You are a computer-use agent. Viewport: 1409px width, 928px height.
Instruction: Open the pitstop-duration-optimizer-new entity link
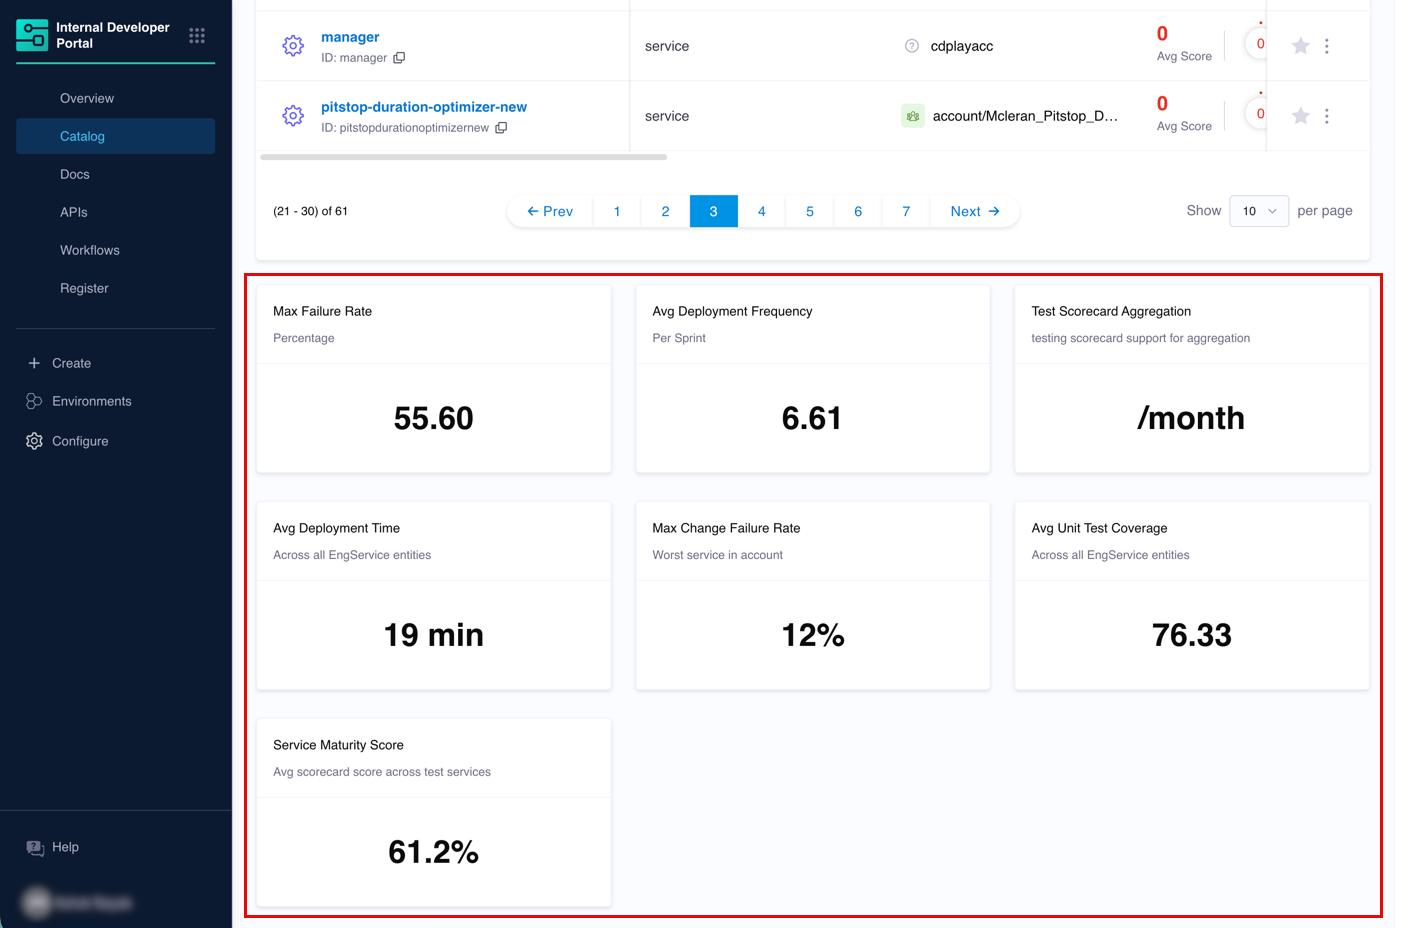tap(423, 107)
